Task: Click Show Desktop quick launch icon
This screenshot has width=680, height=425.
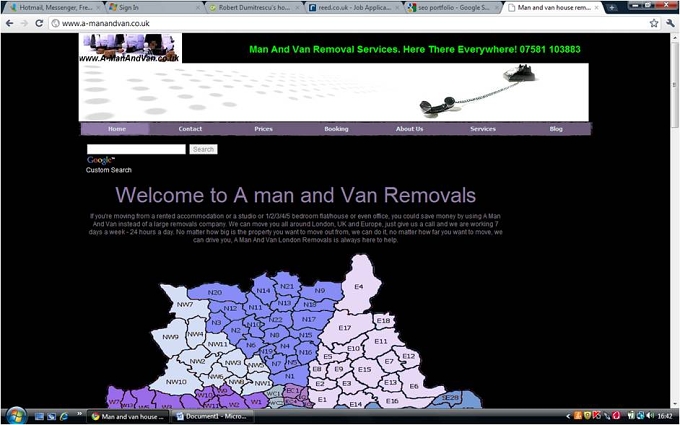Action: pyautogui.click(x=39, y=417)
